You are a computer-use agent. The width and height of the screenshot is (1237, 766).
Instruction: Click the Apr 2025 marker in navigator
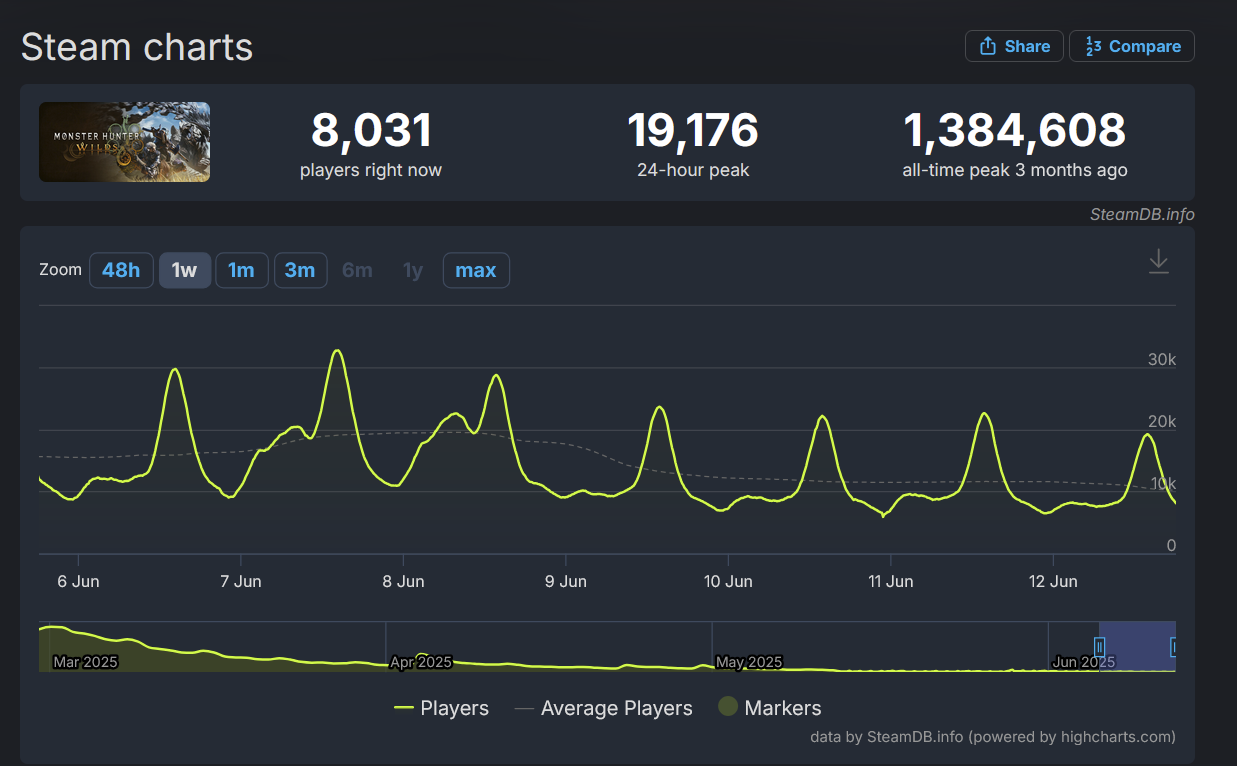click(x=421, y=661)
